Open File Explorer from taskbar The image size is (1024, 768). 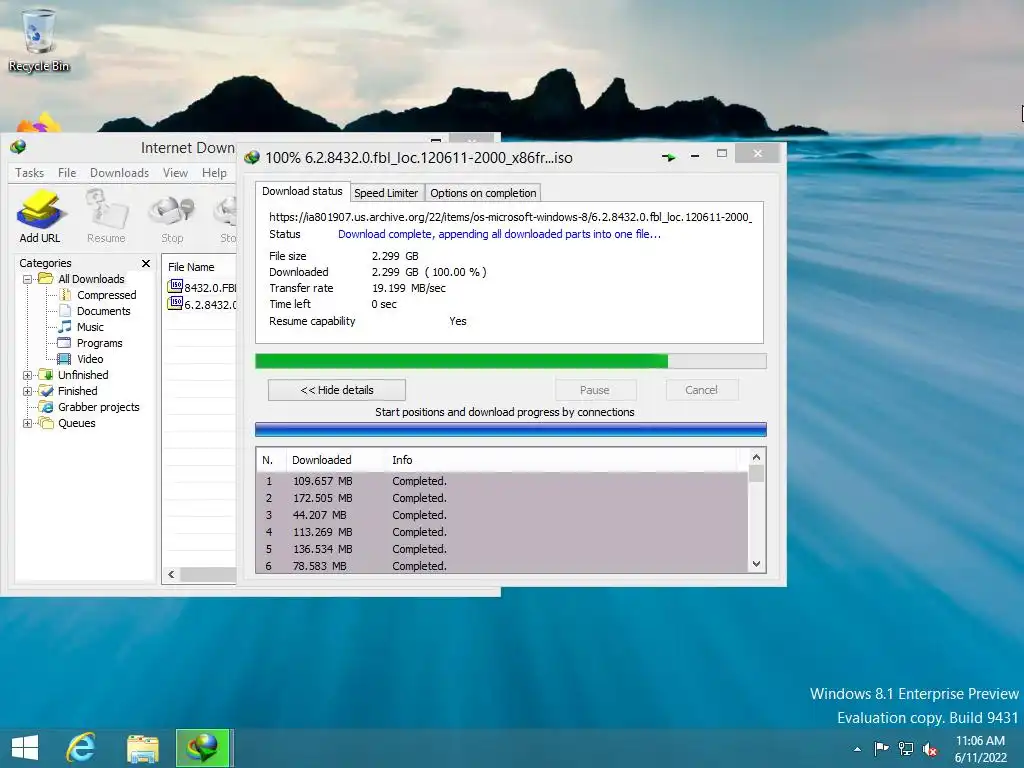coord(142,748)
